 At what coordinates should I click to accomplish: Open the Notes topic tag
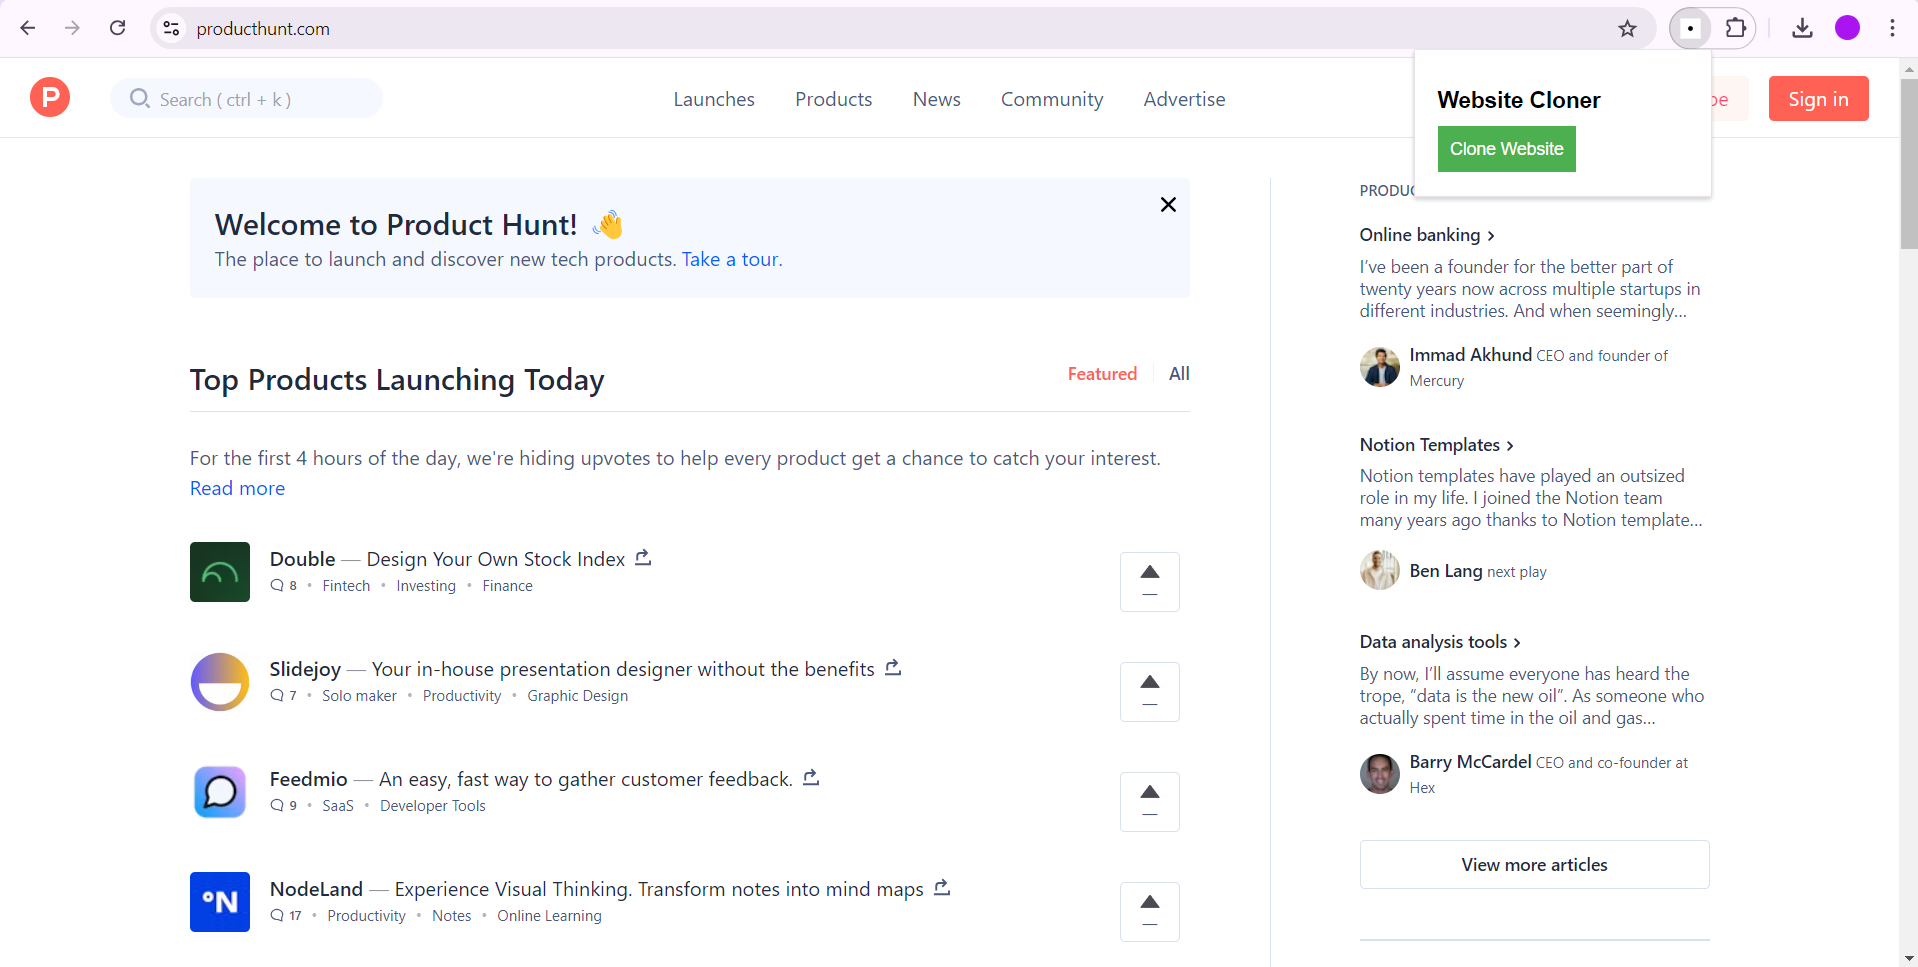pyautogui.click(x=452, y=916)
